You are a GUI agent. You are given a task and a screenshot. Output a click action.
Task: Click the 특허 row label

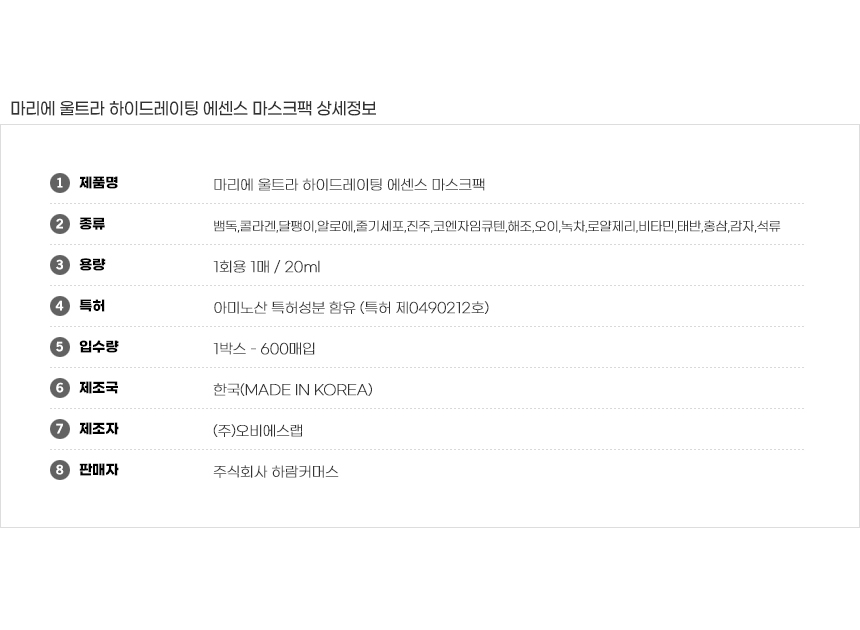(x=92, y=306)
